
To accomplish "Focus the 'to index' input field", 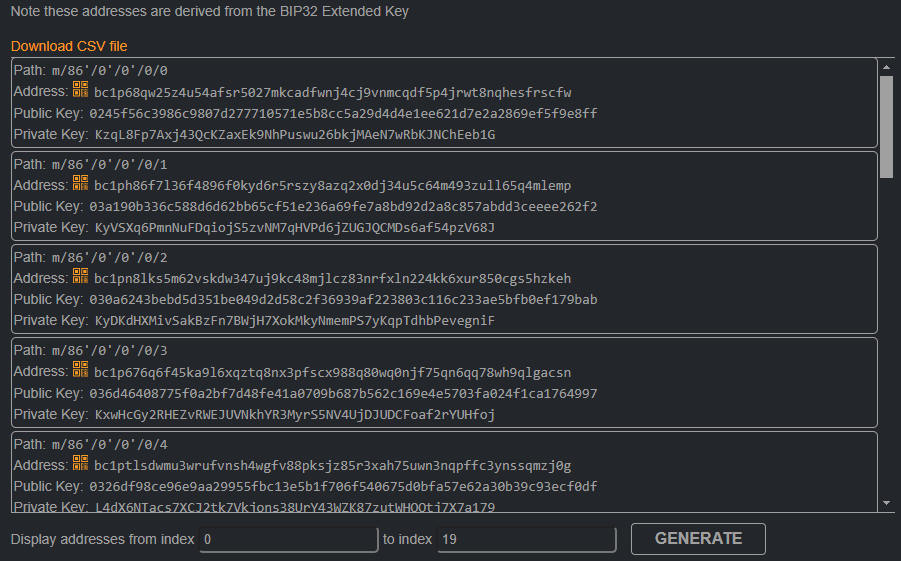I will (526, 540).
